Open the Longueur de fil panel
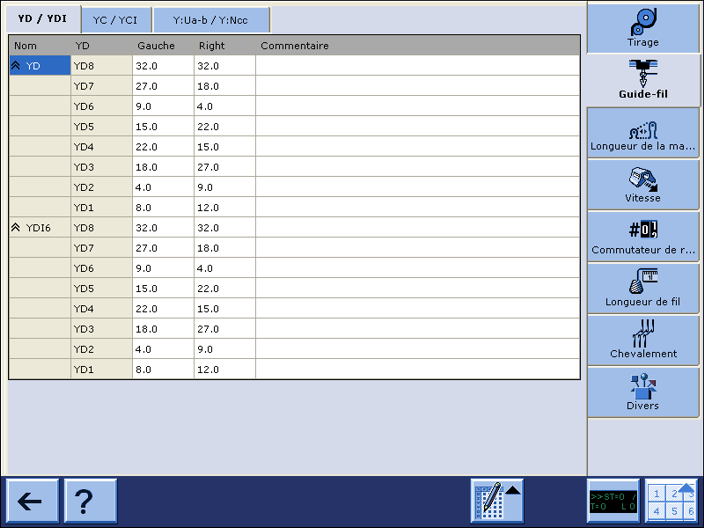 (x=642, y=288)
